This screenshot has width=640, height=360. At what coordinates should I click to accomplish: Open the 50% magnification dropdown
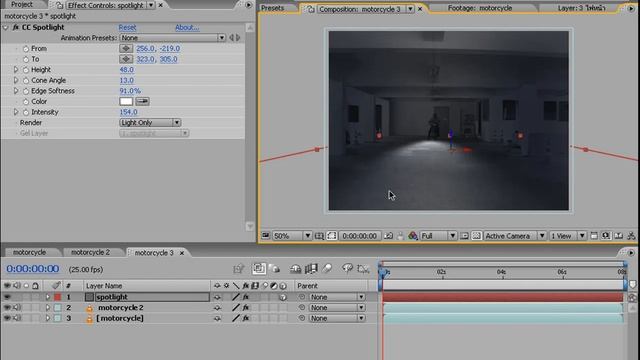click(x=292, y=236)
